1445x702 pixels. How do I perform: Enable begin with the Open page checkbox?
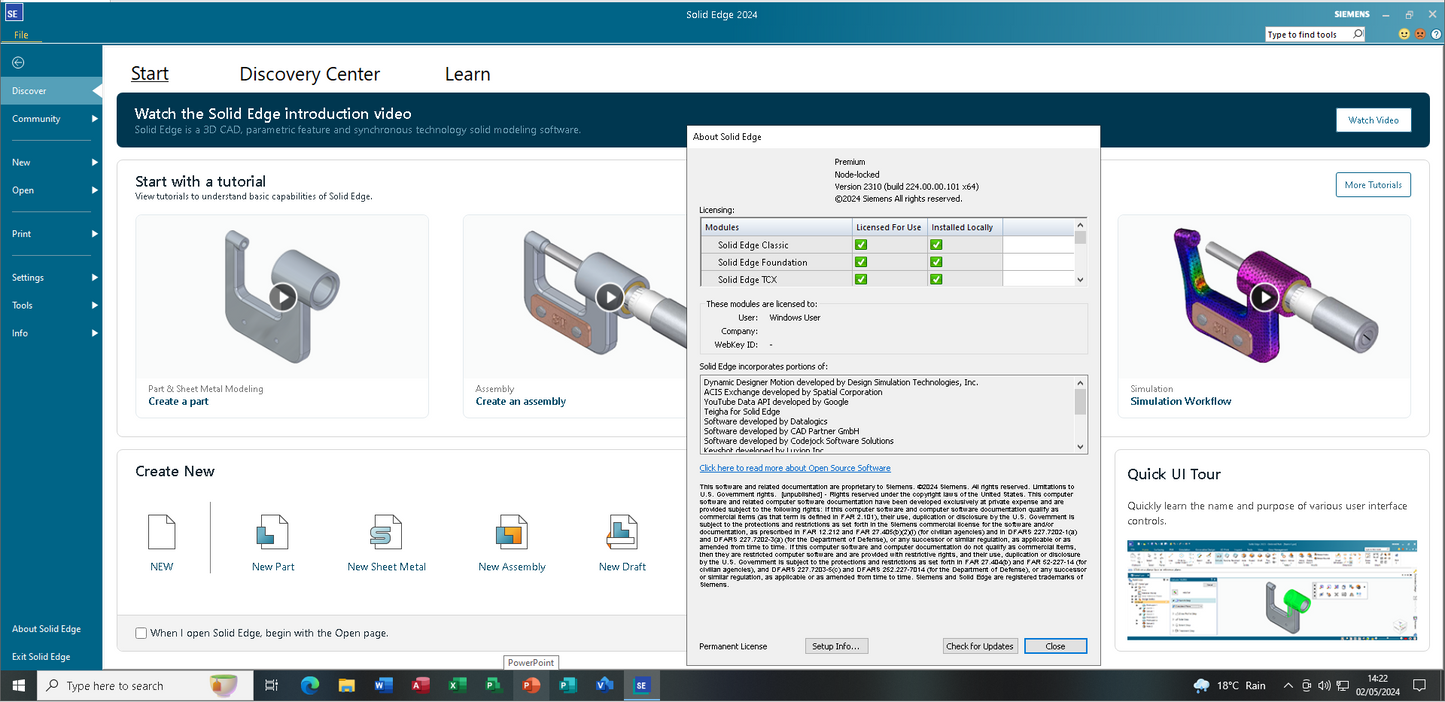pyautogui.click(x=142, y=633)
